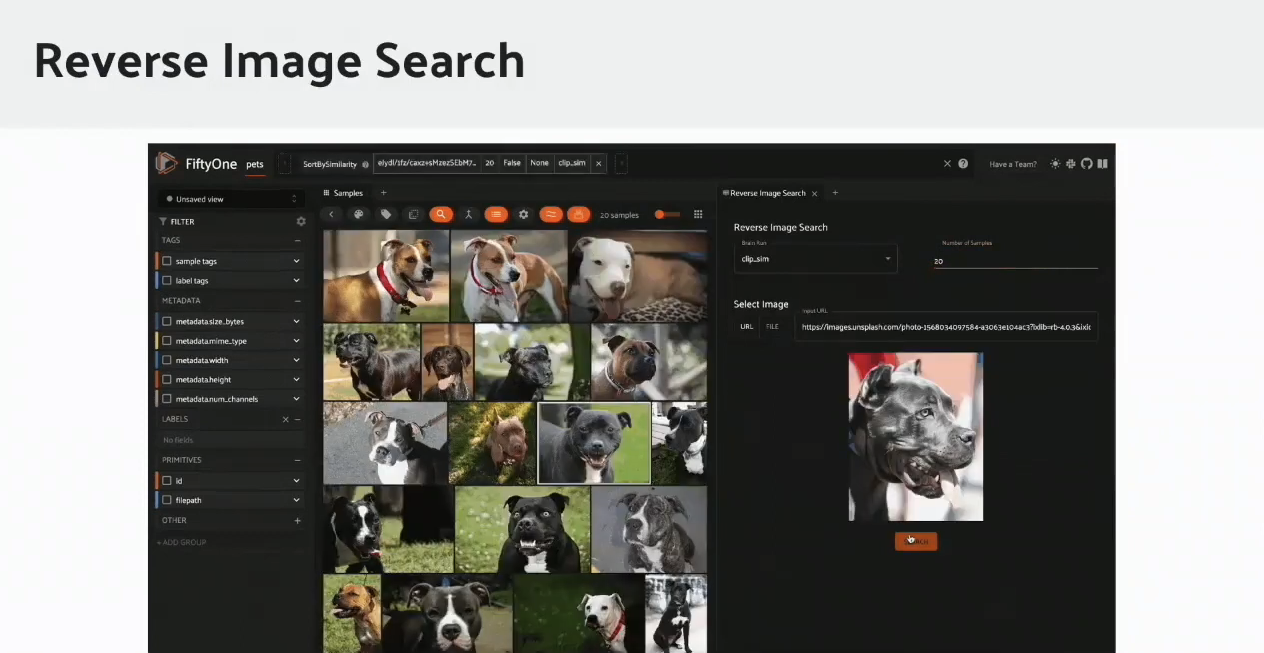This screenshot has width=1264, height=653.
Task: Switch to the FILE tab in Select Image
Action: [771, 326]
